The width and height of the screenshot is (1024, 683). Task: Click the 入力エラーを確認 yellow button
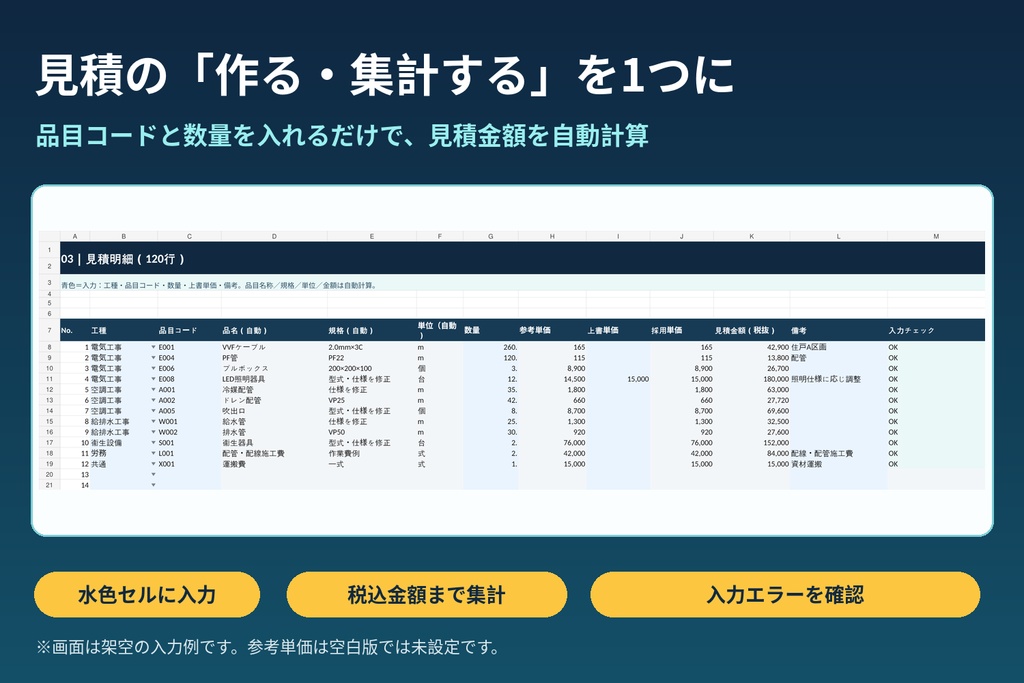(785, 594)
